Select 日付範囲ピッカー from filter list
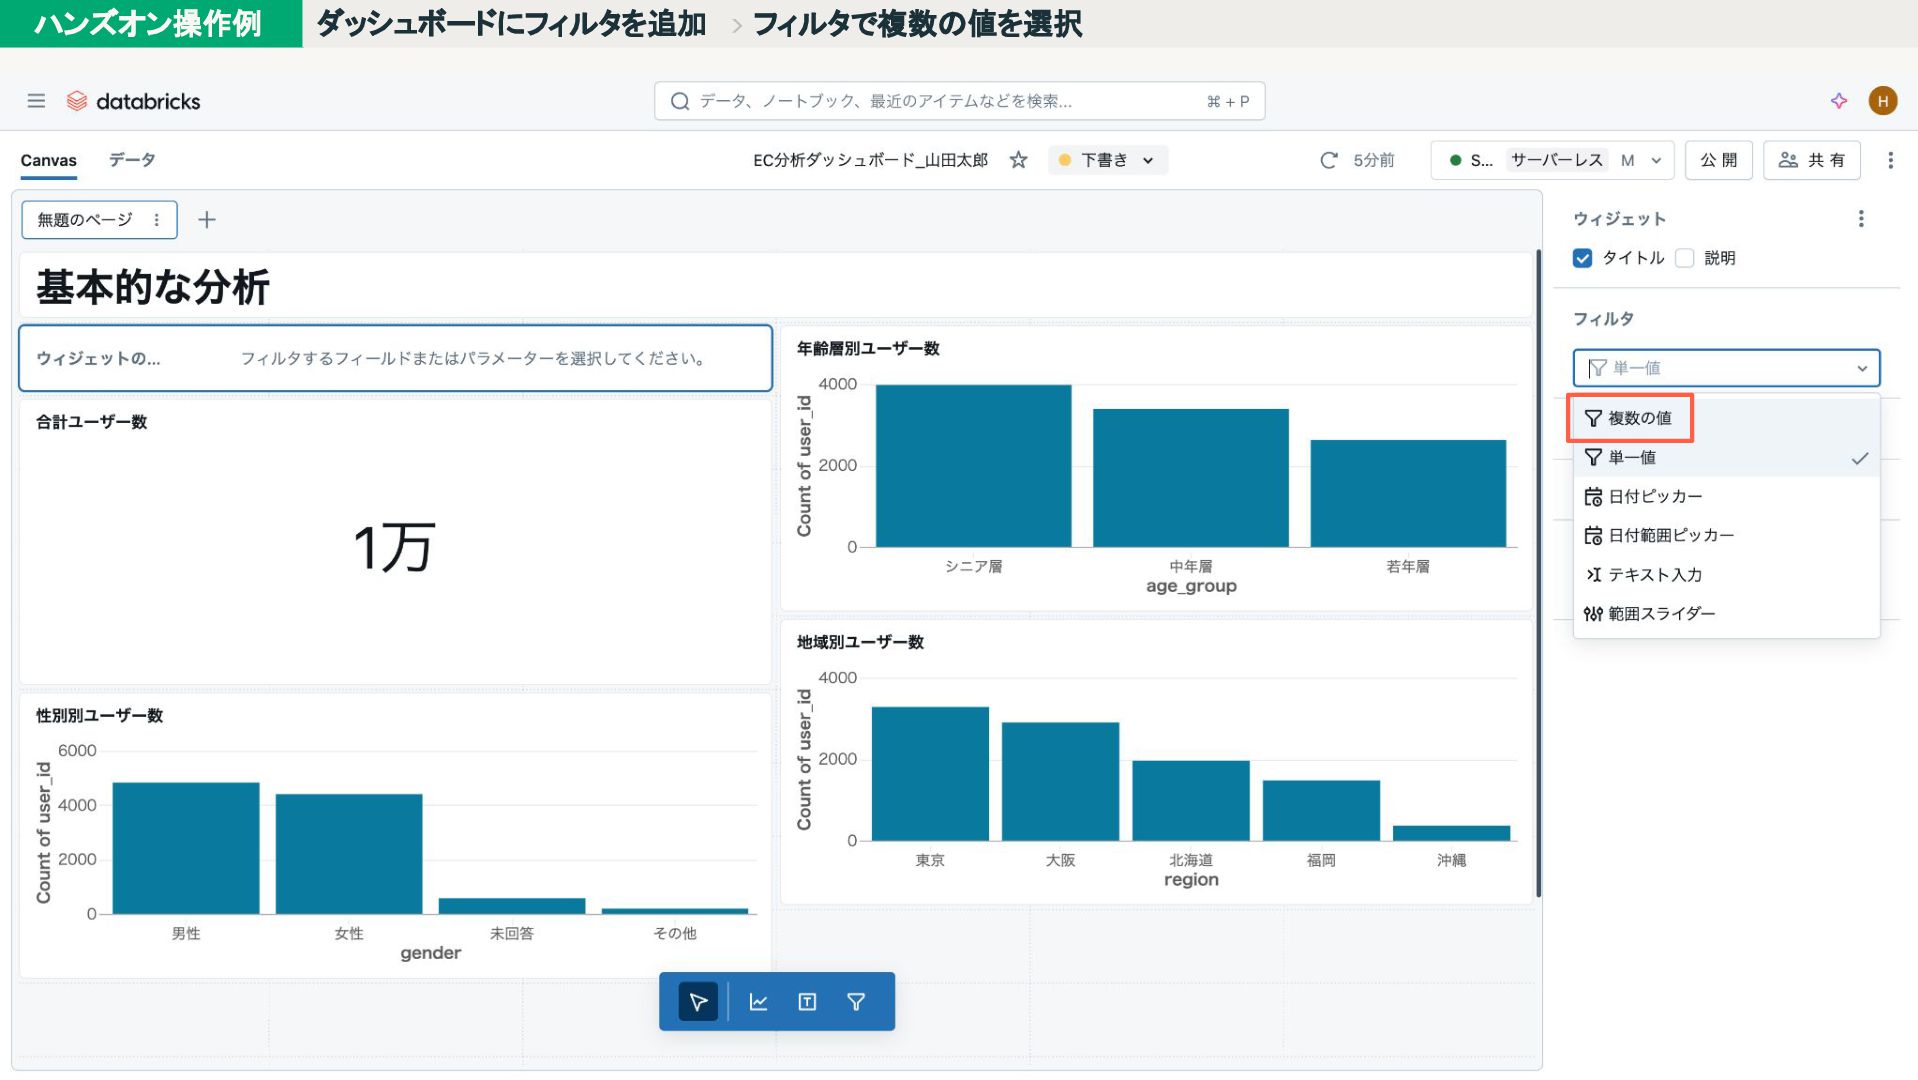Screen dimensions: 1918x1080 tap(1670, 536)
